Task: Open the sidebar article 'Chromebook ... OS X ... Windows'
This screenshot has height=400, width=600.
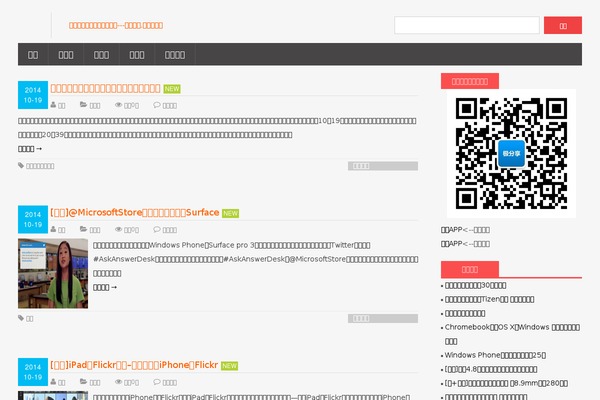Action: [x=512, y=334]
